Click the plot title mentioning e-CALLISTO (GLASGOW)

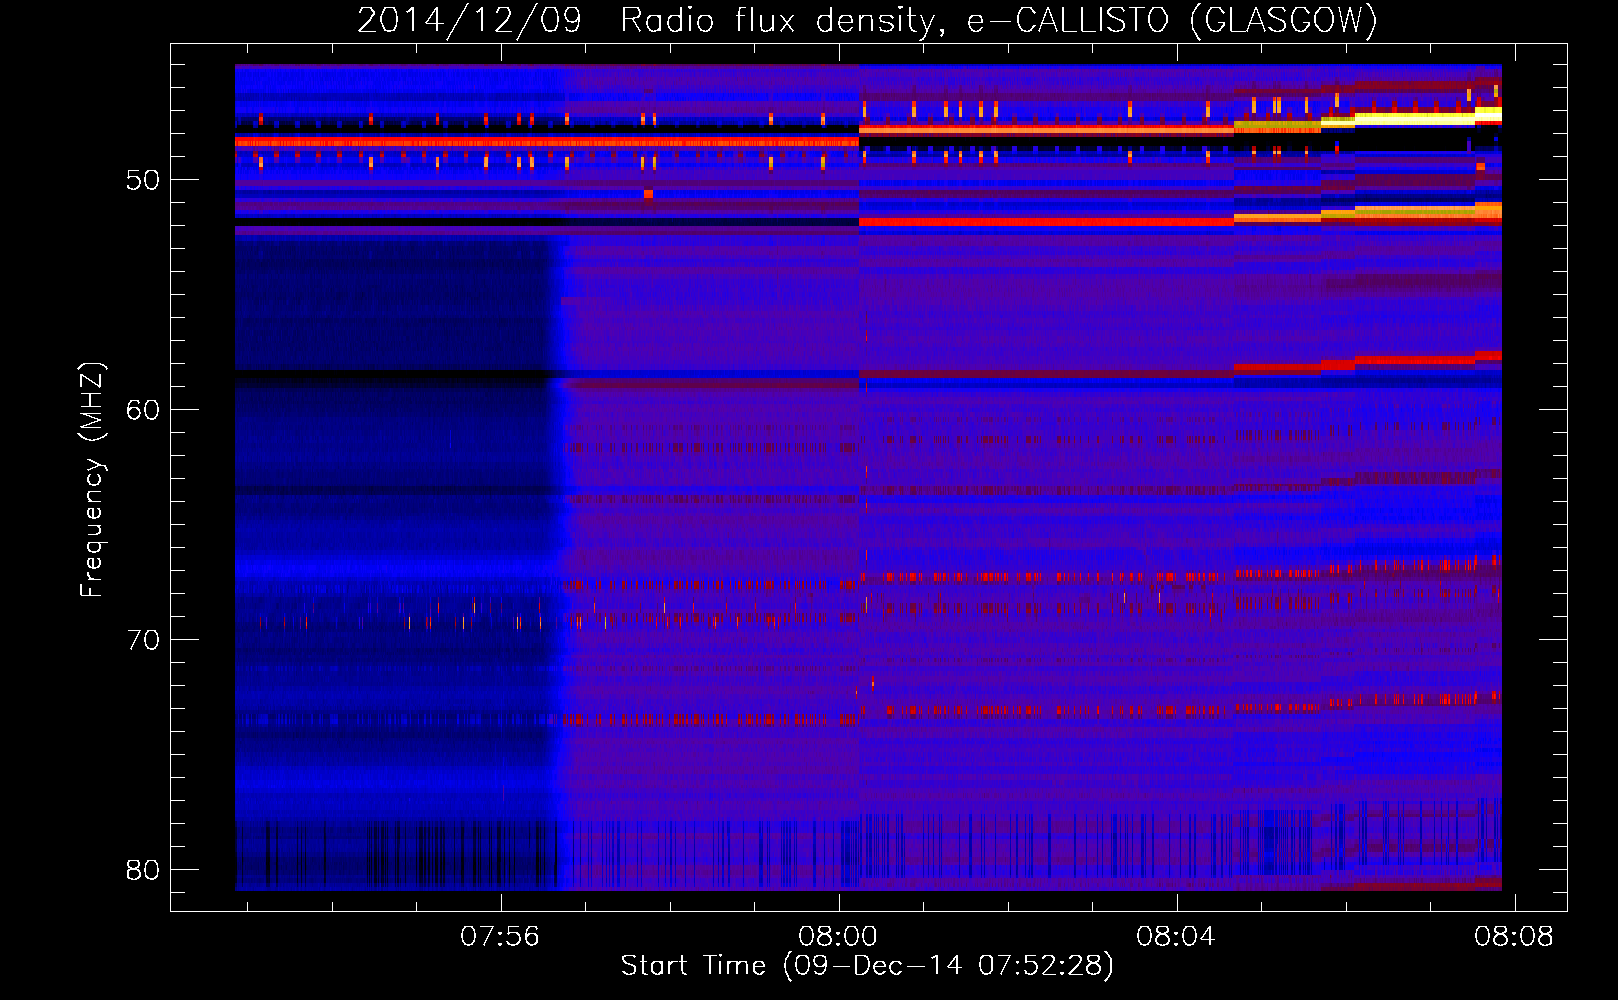coord(868,21)
